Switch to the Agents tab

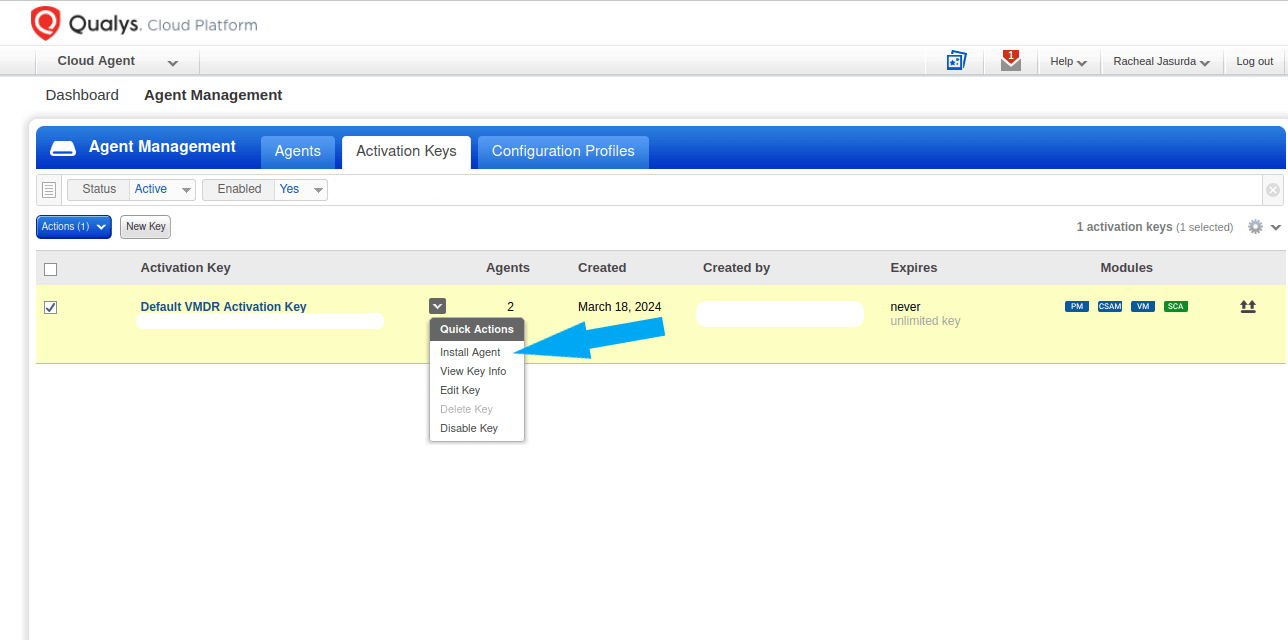click(298, 151)
